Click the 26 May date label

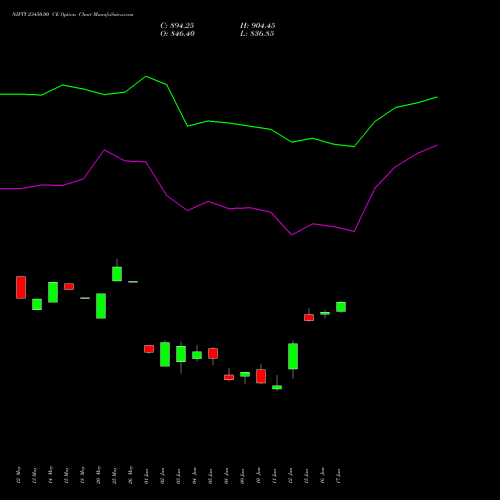pyautogui.click(x=130, y=475)
